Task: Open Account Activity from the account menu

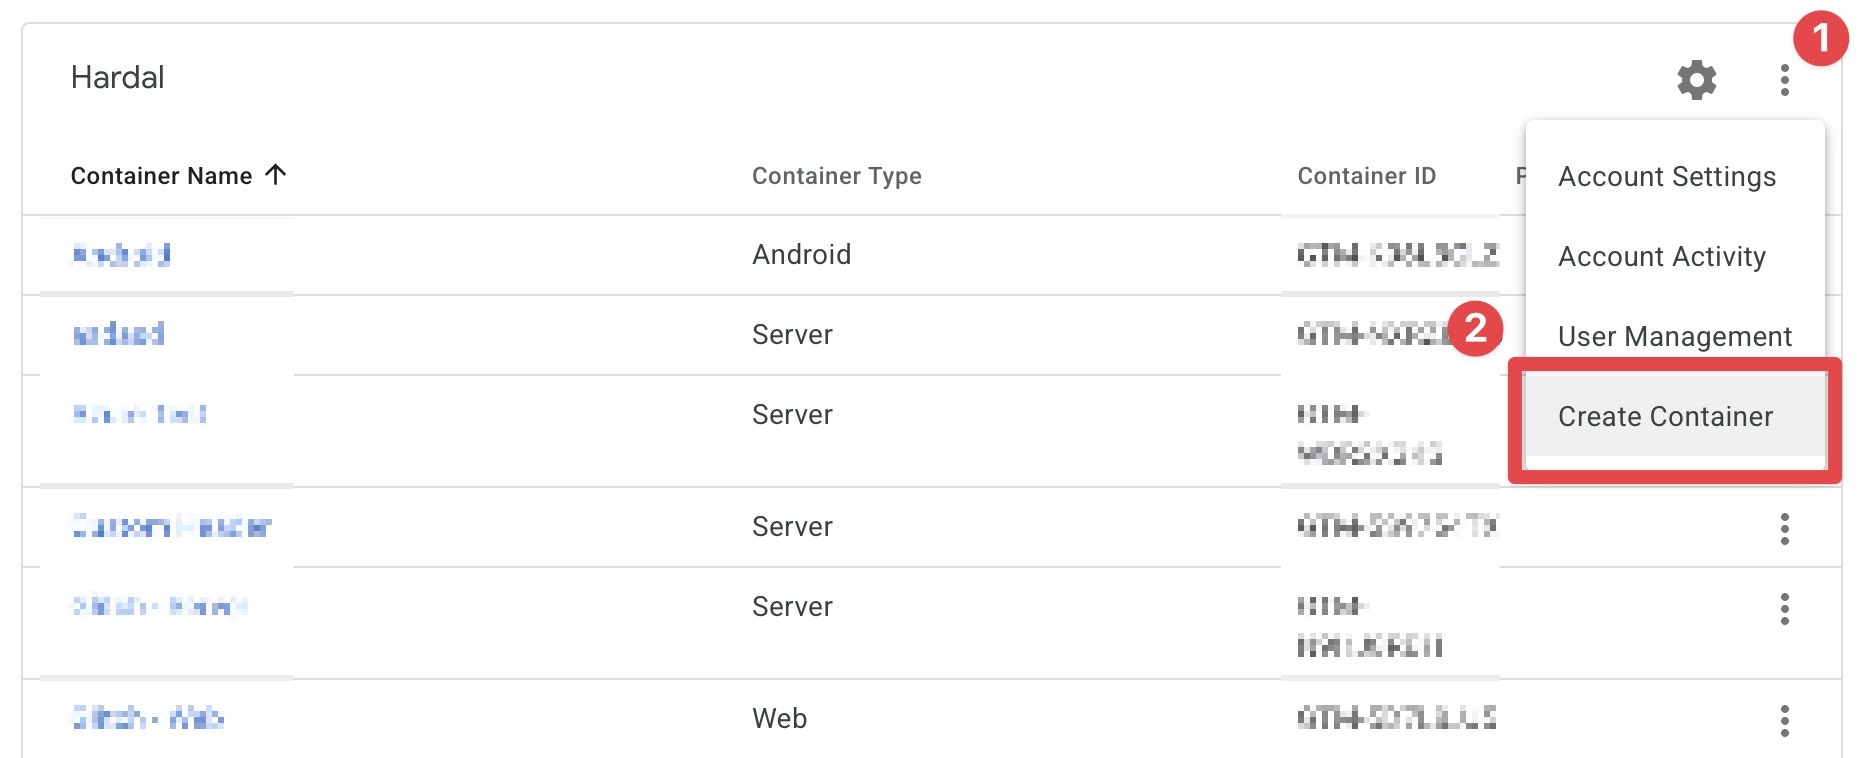Action: pyautogui.click(x=1661, y=257)
